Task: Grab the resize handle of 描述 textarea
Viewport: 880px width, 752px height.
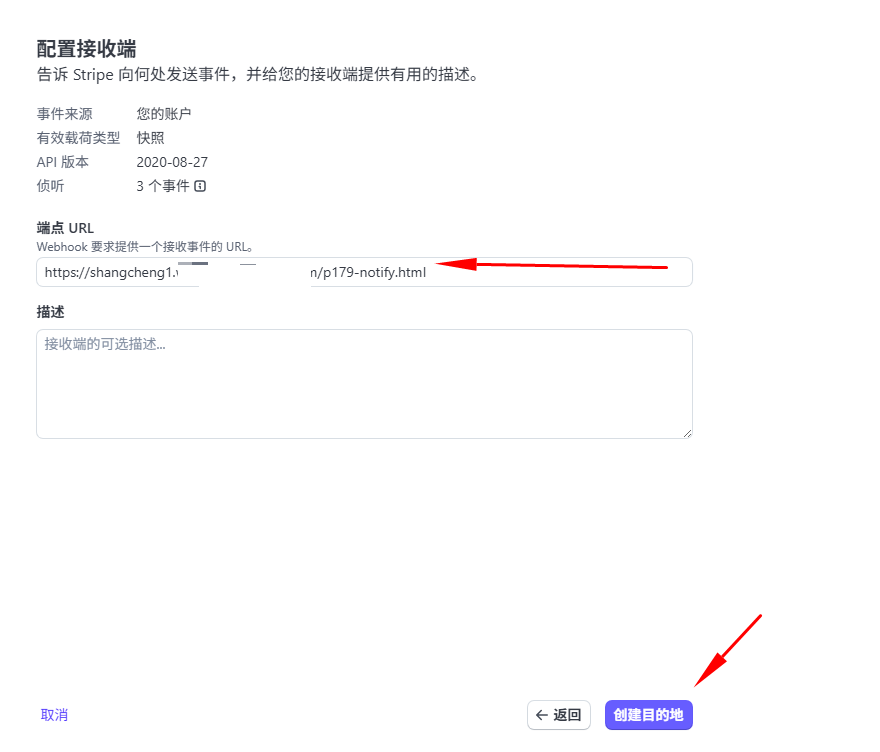Action: 686,432
